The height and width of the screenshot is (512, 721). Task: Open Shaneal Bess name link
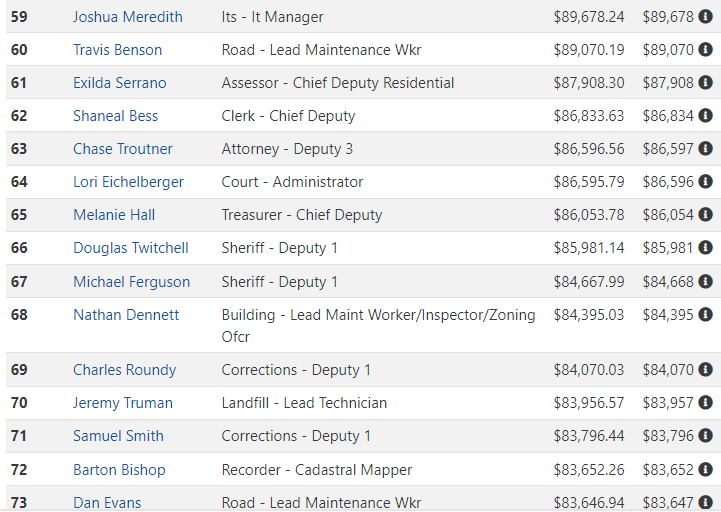tap(115, 116)
